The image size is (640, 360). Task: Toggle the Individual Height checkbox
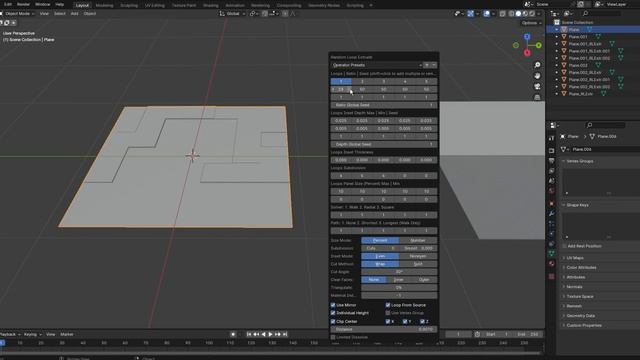[x=333, y=313]
